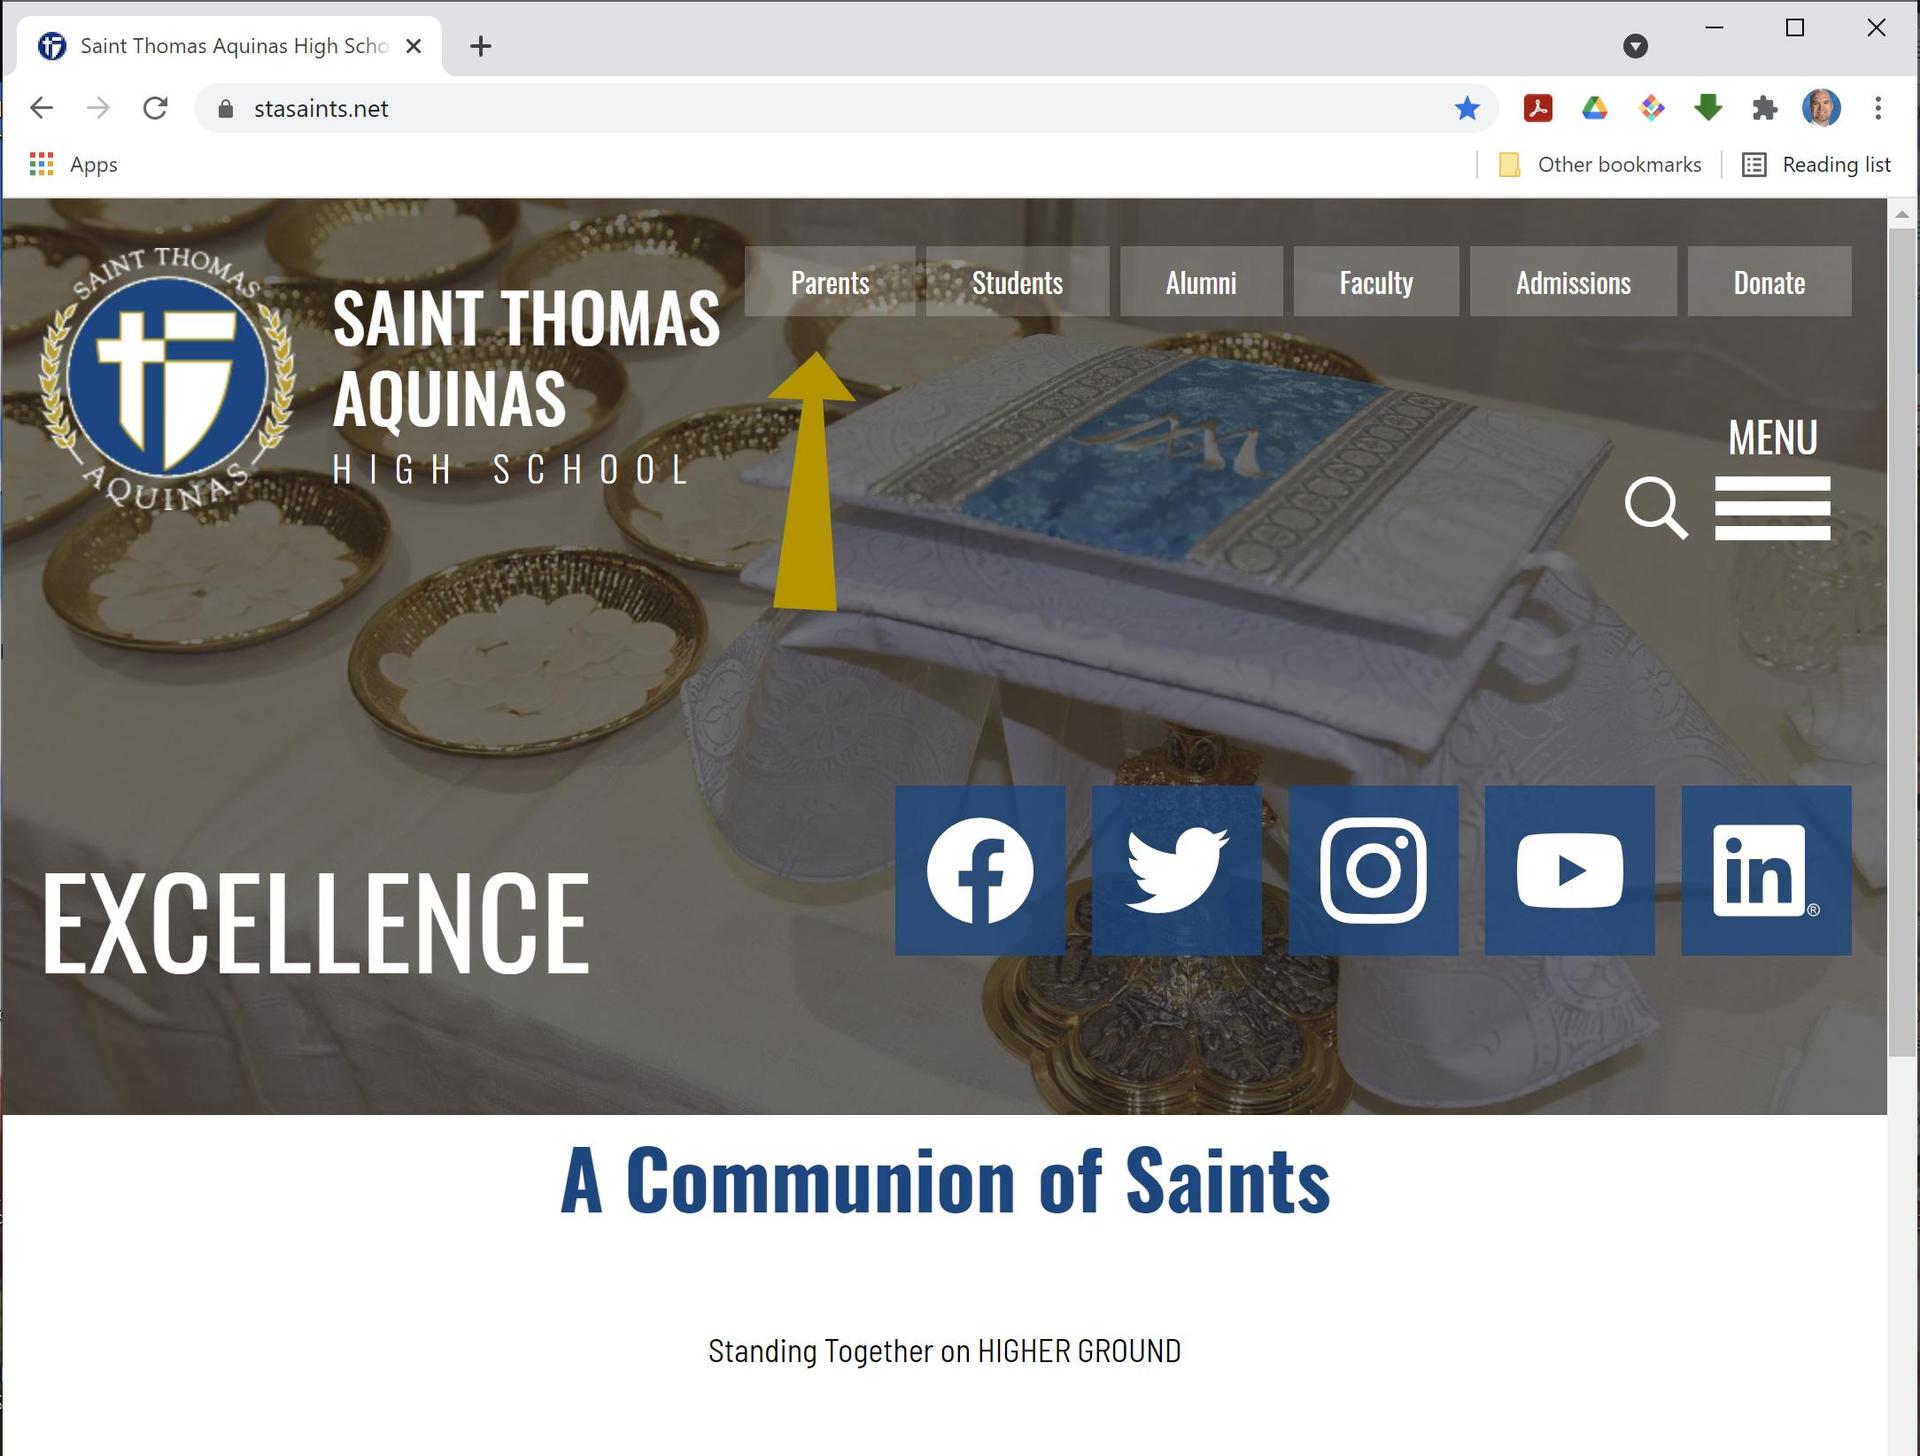Open the Twitter bird icon
Screen dimensions: 1920x1456
1177,870
